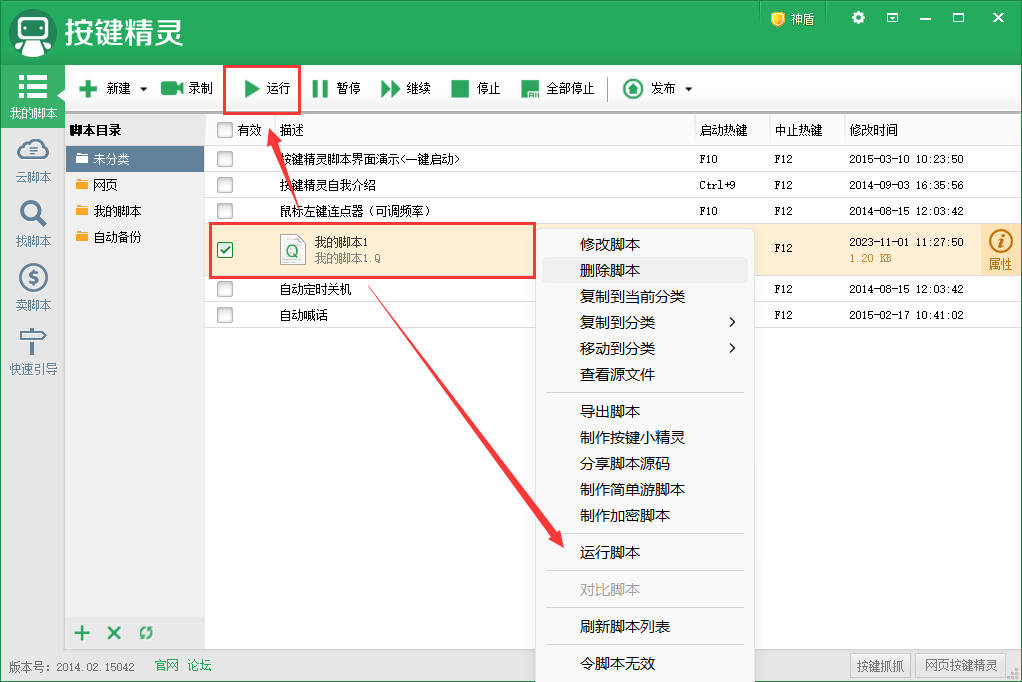1022x682 pixels.
Task: Check the 自动喊话 row checkbox
Action: [x=225, y=315]
